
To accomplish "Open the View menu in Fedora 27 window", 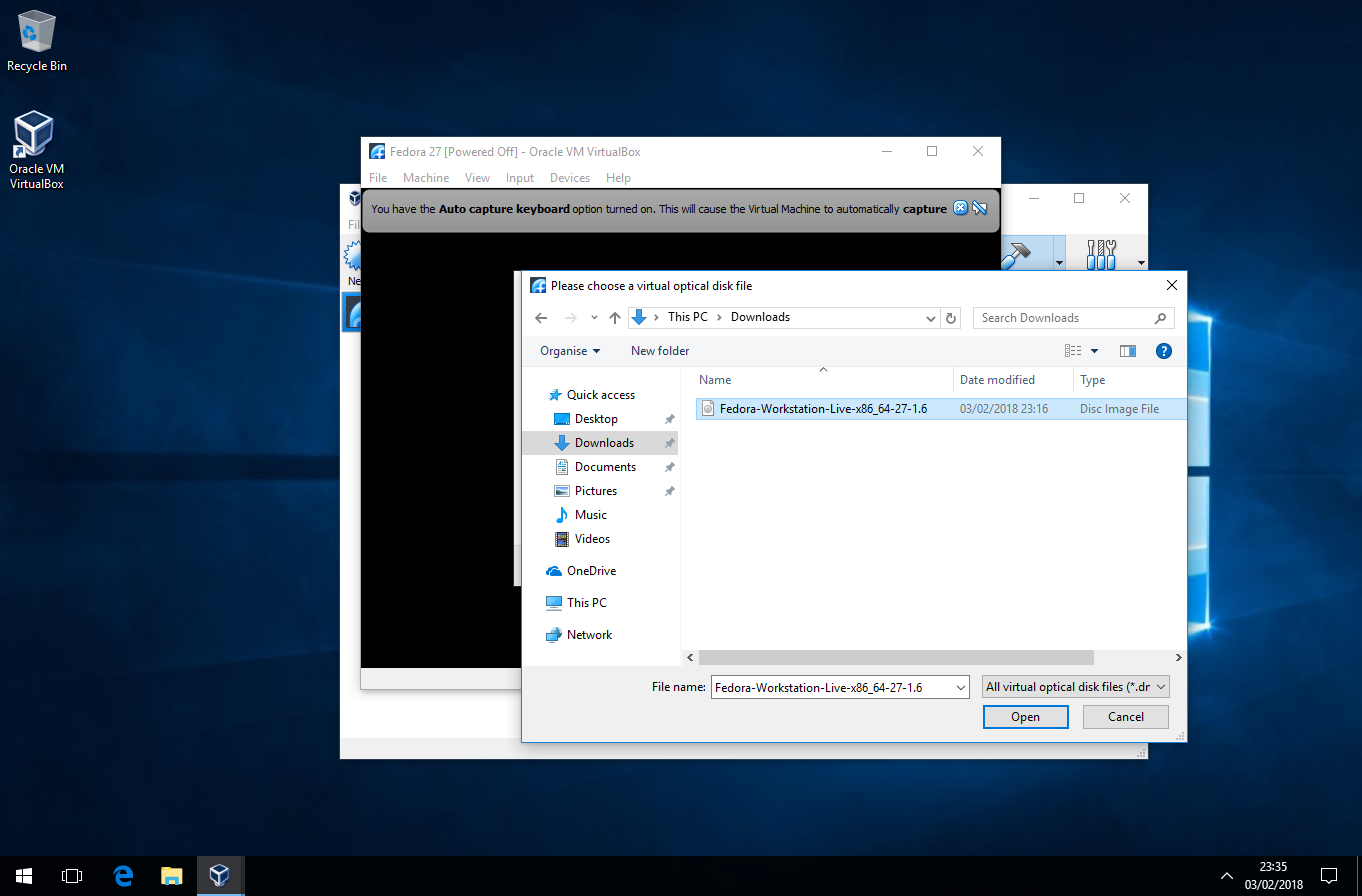I will [478, 178].
